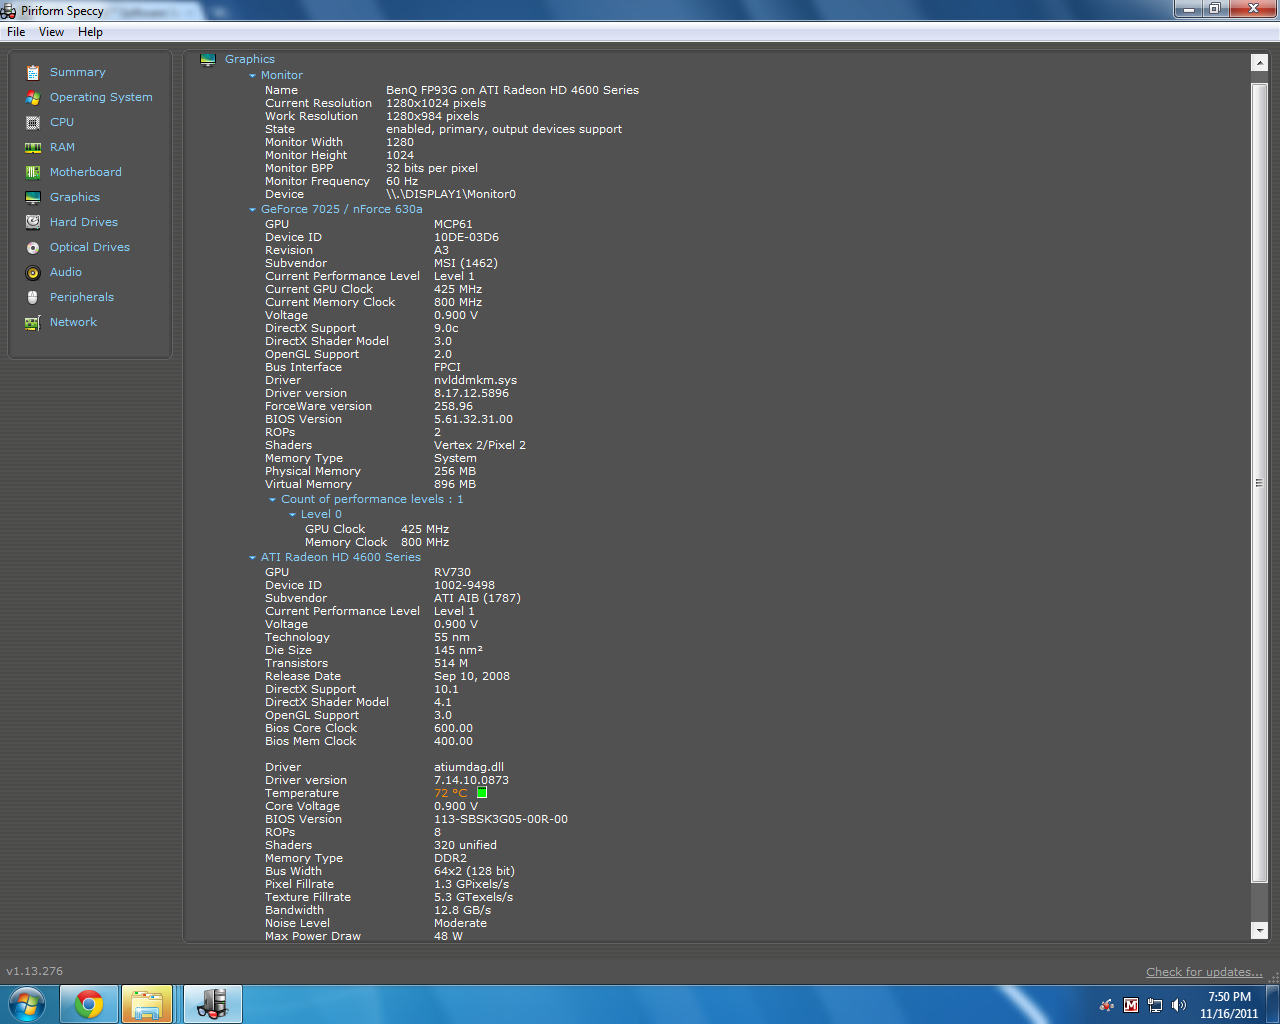Open the RAM section
The width and height of the screenshot is (1280, 1024).
tap(62, 147)
